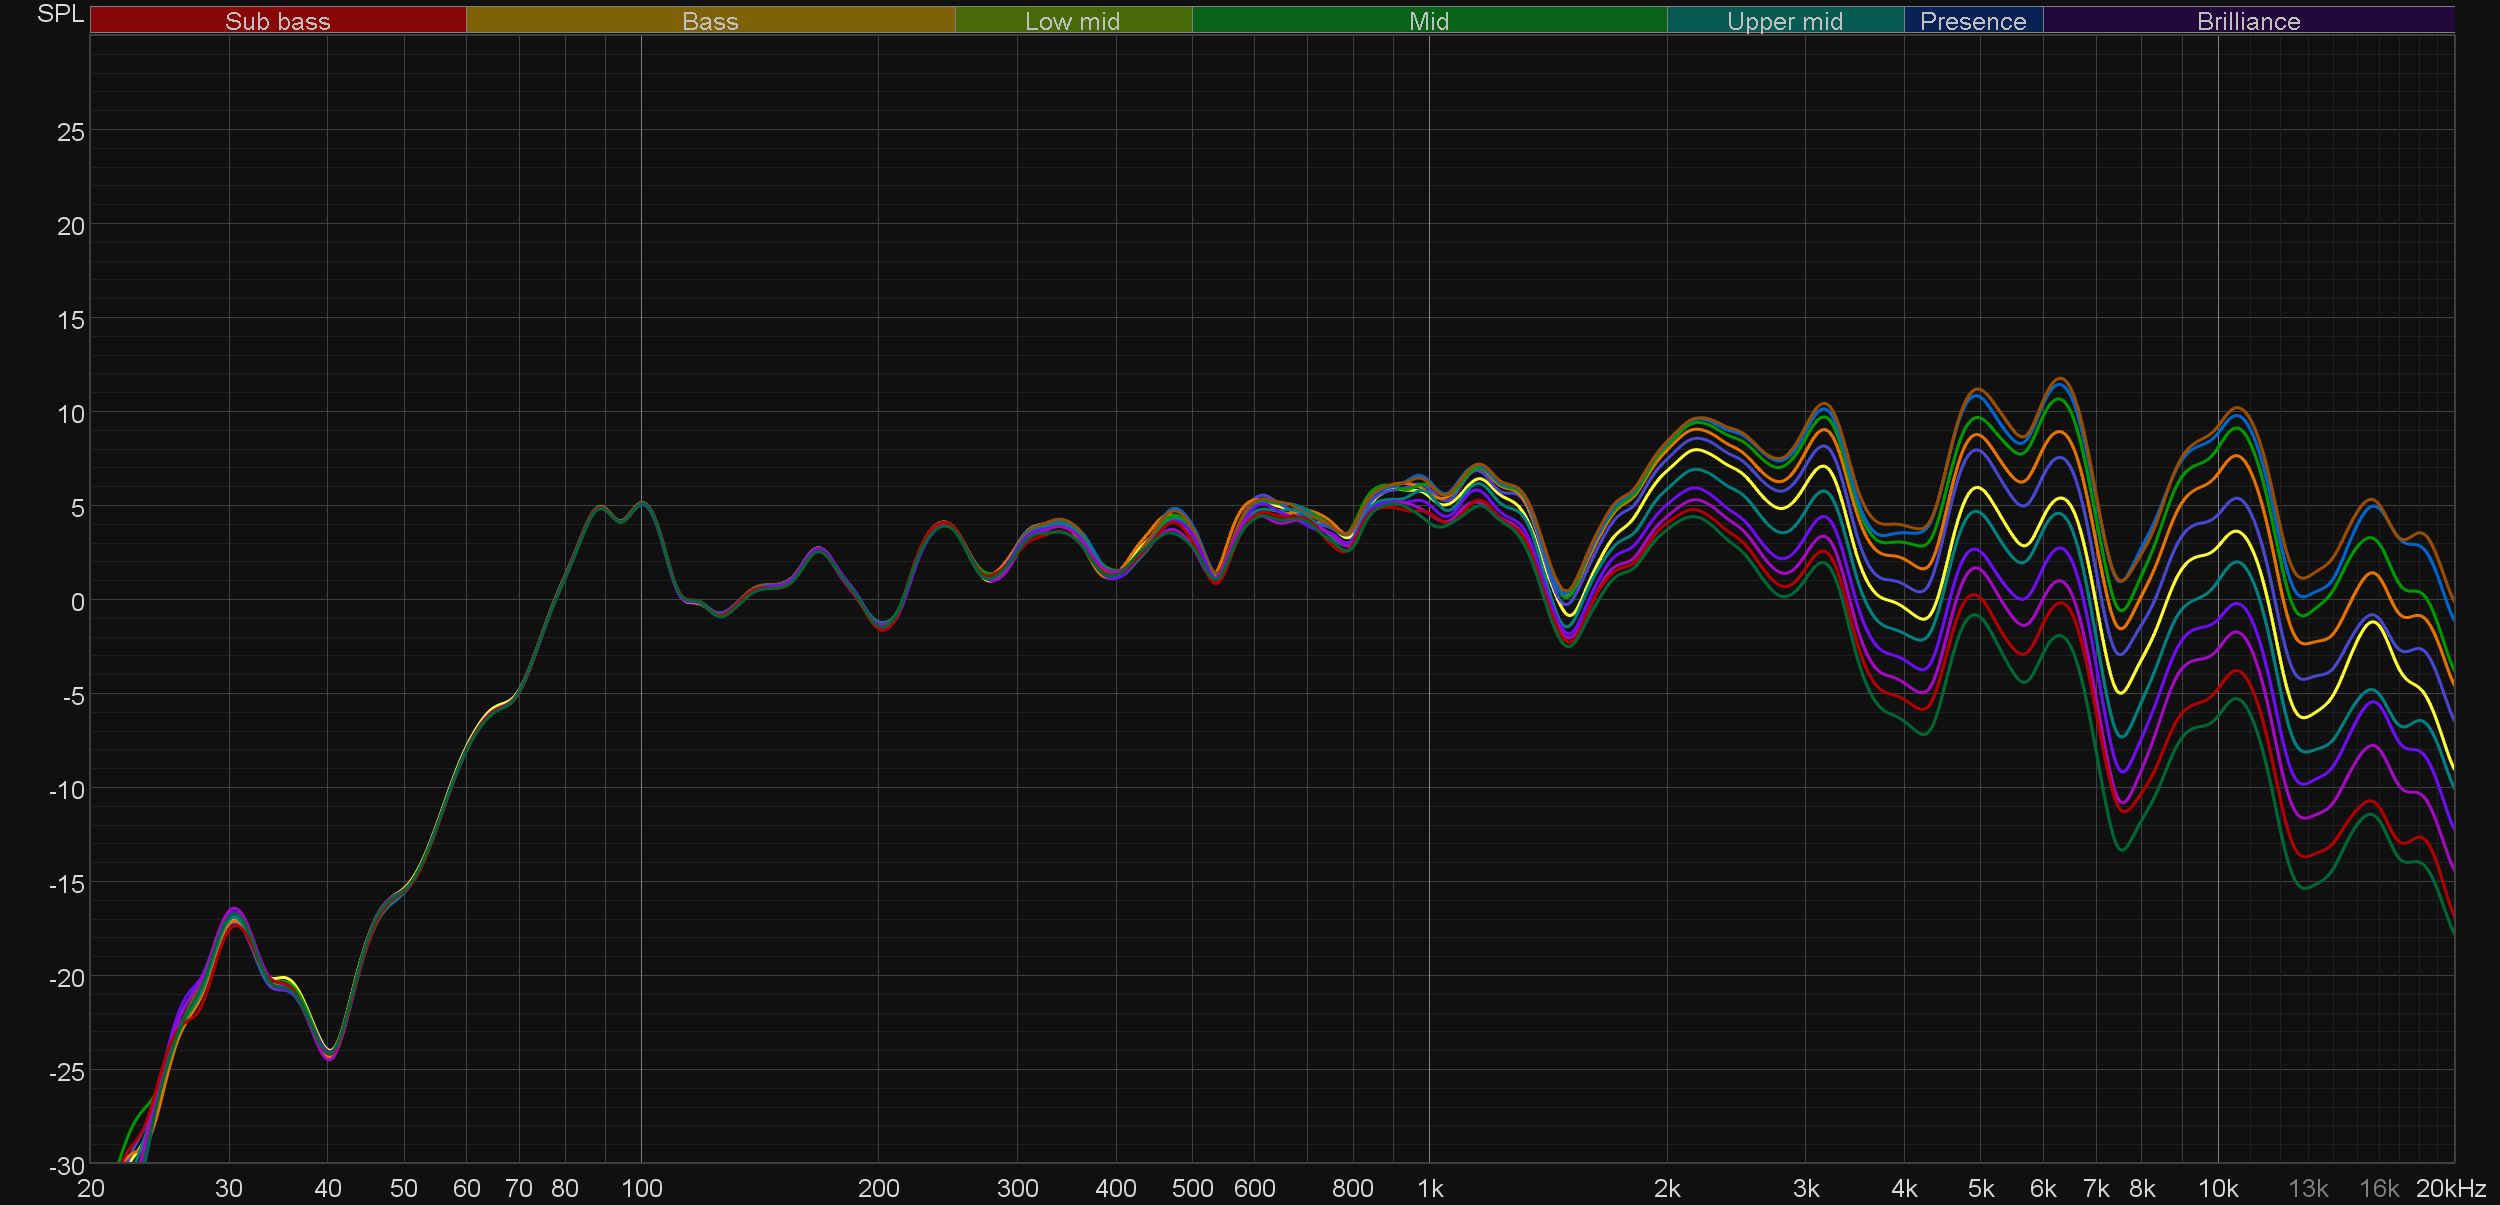Click the 5k frequency axis label
Viewport: 2500px width, 1205px height.
click(1980, 1188)
